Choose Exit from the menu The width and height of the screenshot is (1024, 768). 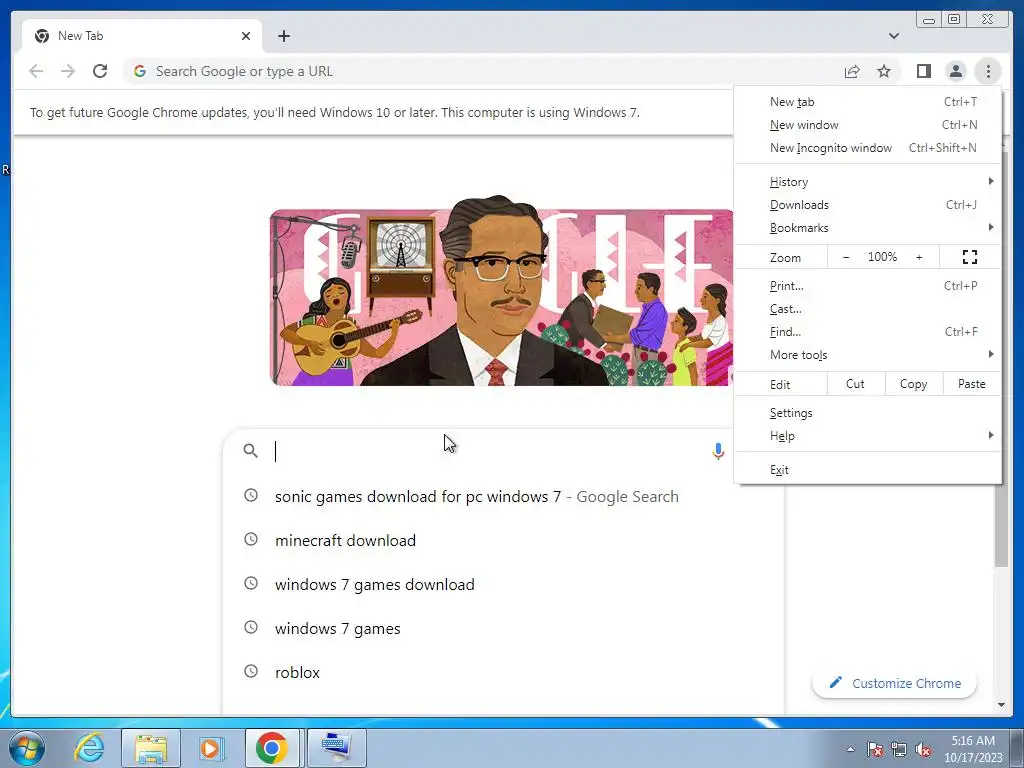coord(867,470)
